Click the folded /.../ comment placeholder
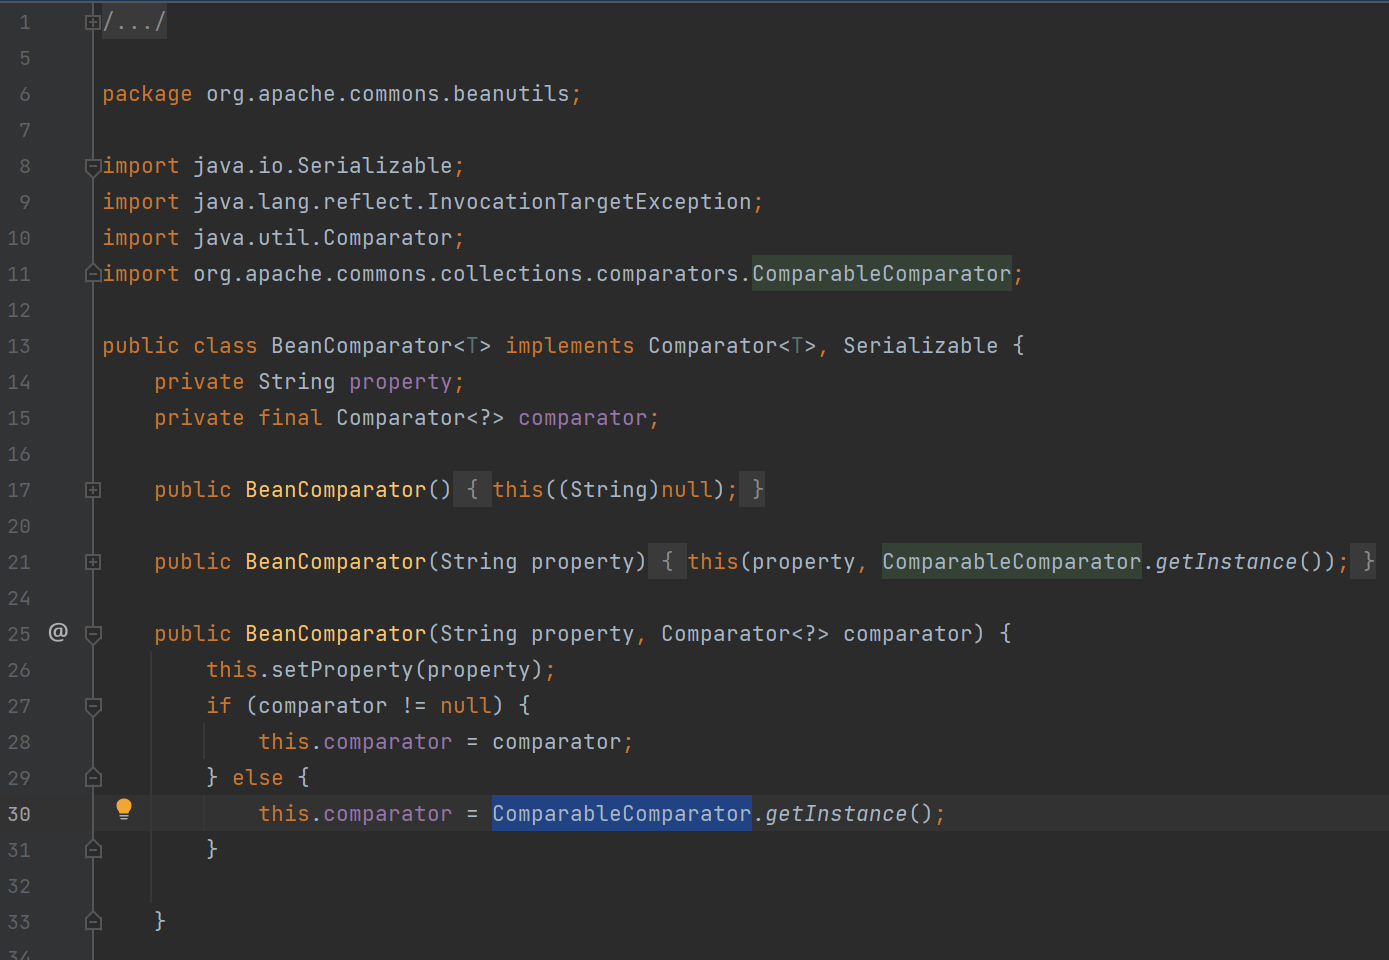 pyautogui.click(x=134, y=22)
